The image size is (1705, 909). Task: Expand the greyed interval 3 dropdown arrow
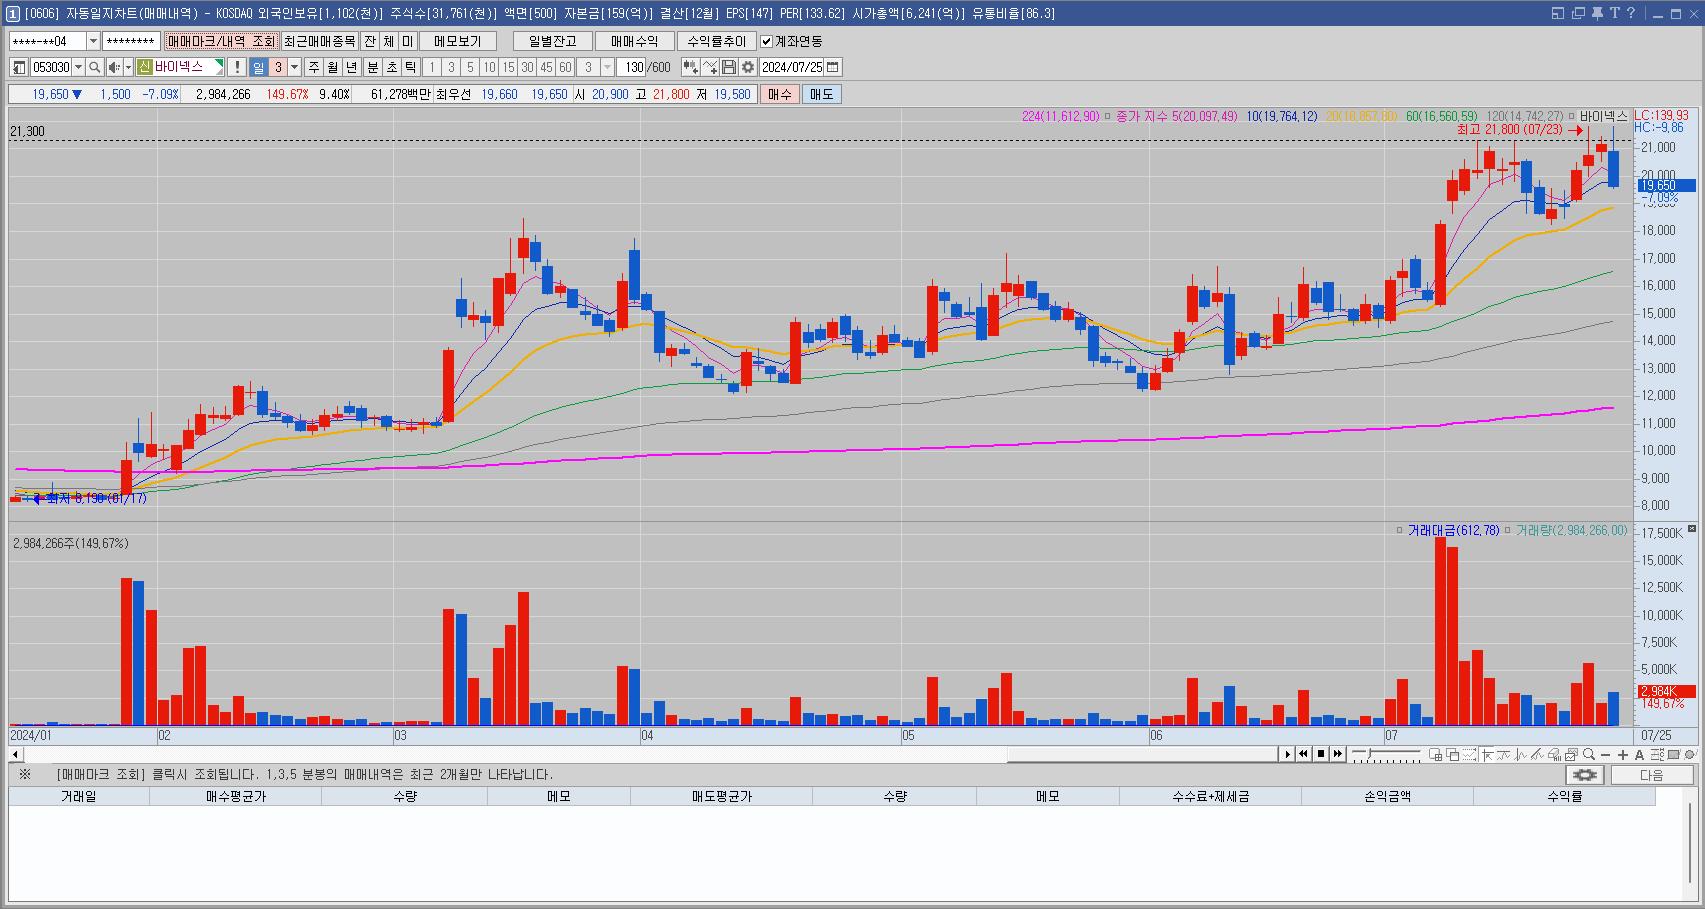click(x=608, y=67)
